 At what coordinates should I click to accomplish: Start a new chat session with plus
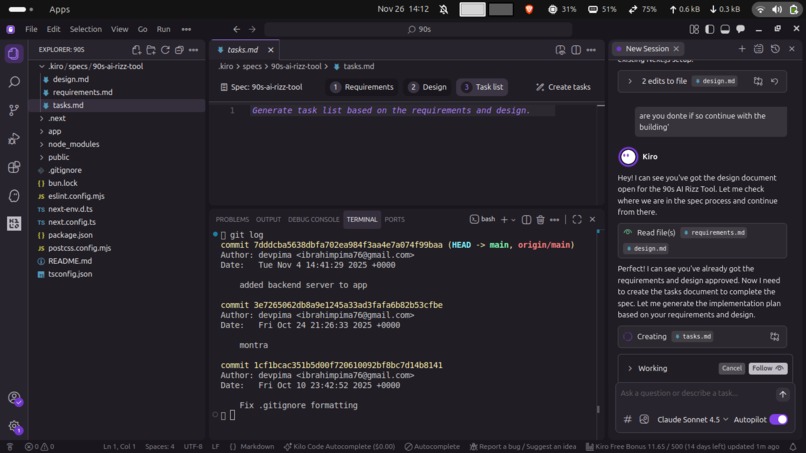(x=742, y=48)
